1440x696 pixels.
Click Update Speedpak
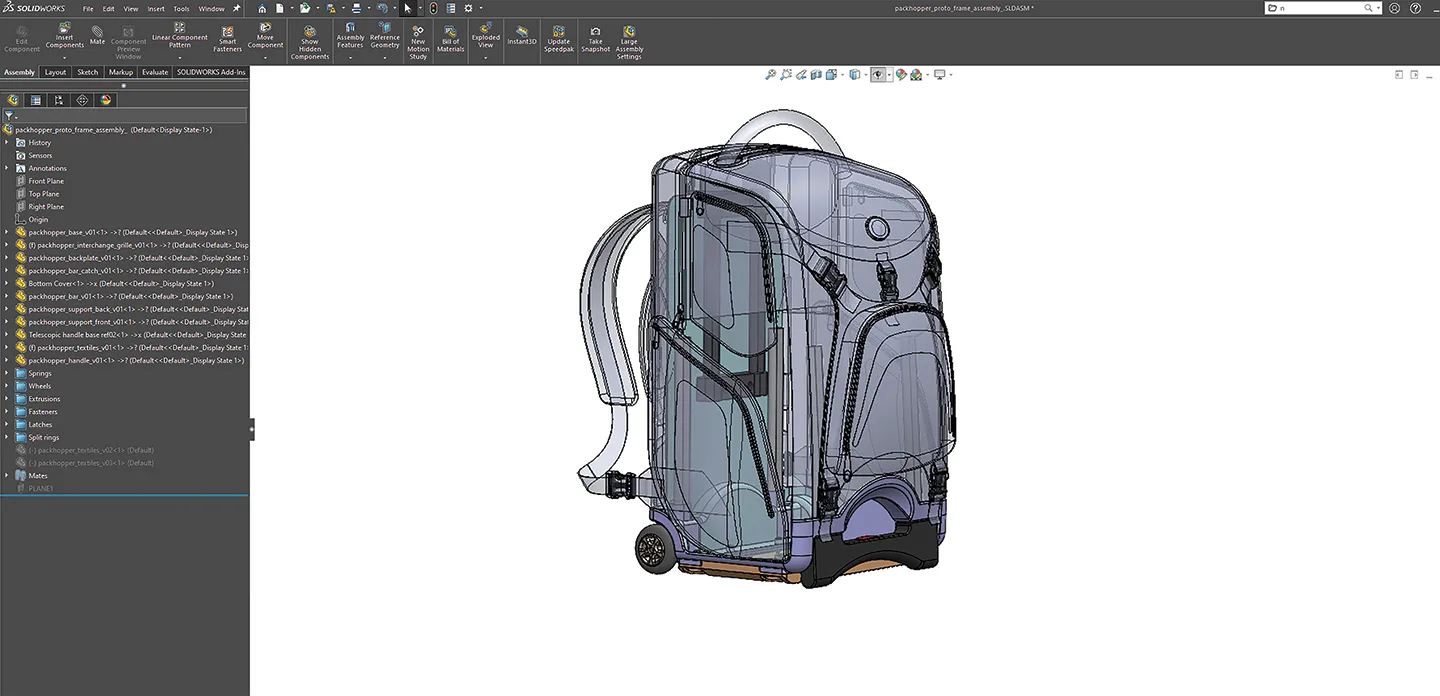point(559,40)
